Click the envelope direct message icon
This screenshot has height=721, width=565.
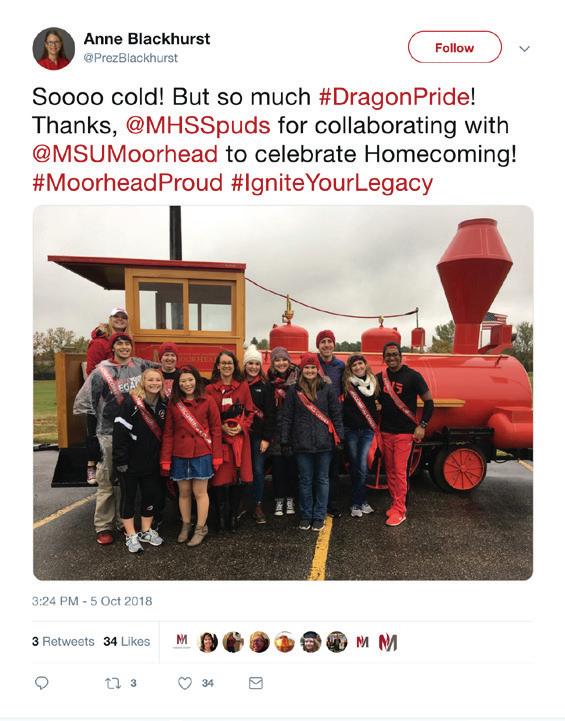tap(256, 683)
